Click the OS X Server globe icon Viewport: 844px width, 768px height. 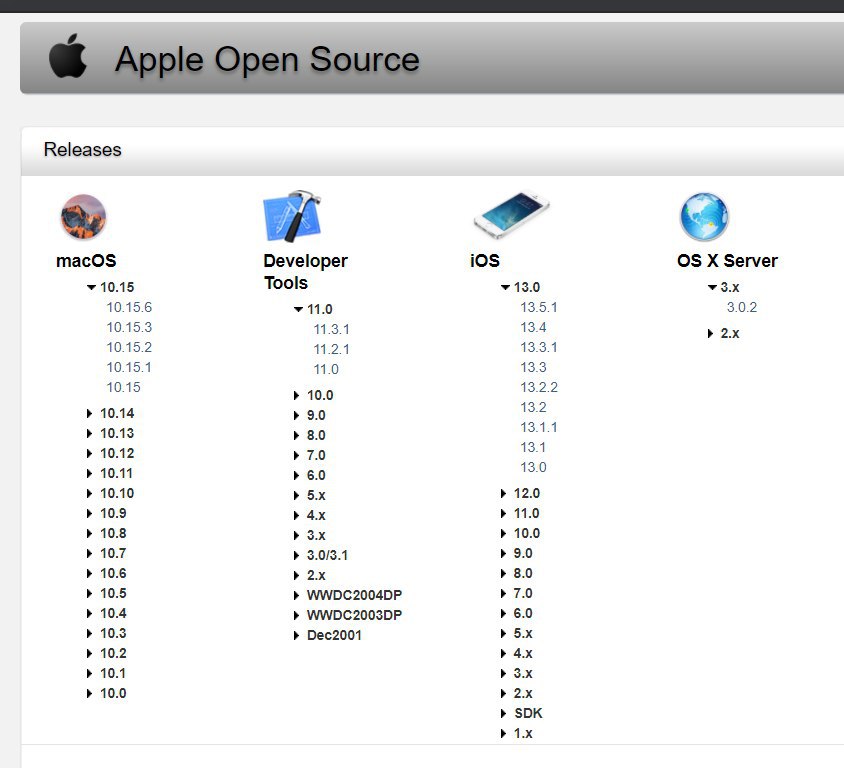[704, 217]
